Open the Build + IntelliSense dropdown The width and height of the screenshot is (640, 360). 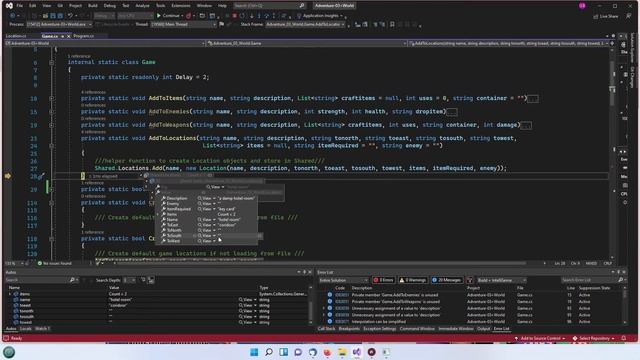502,280
